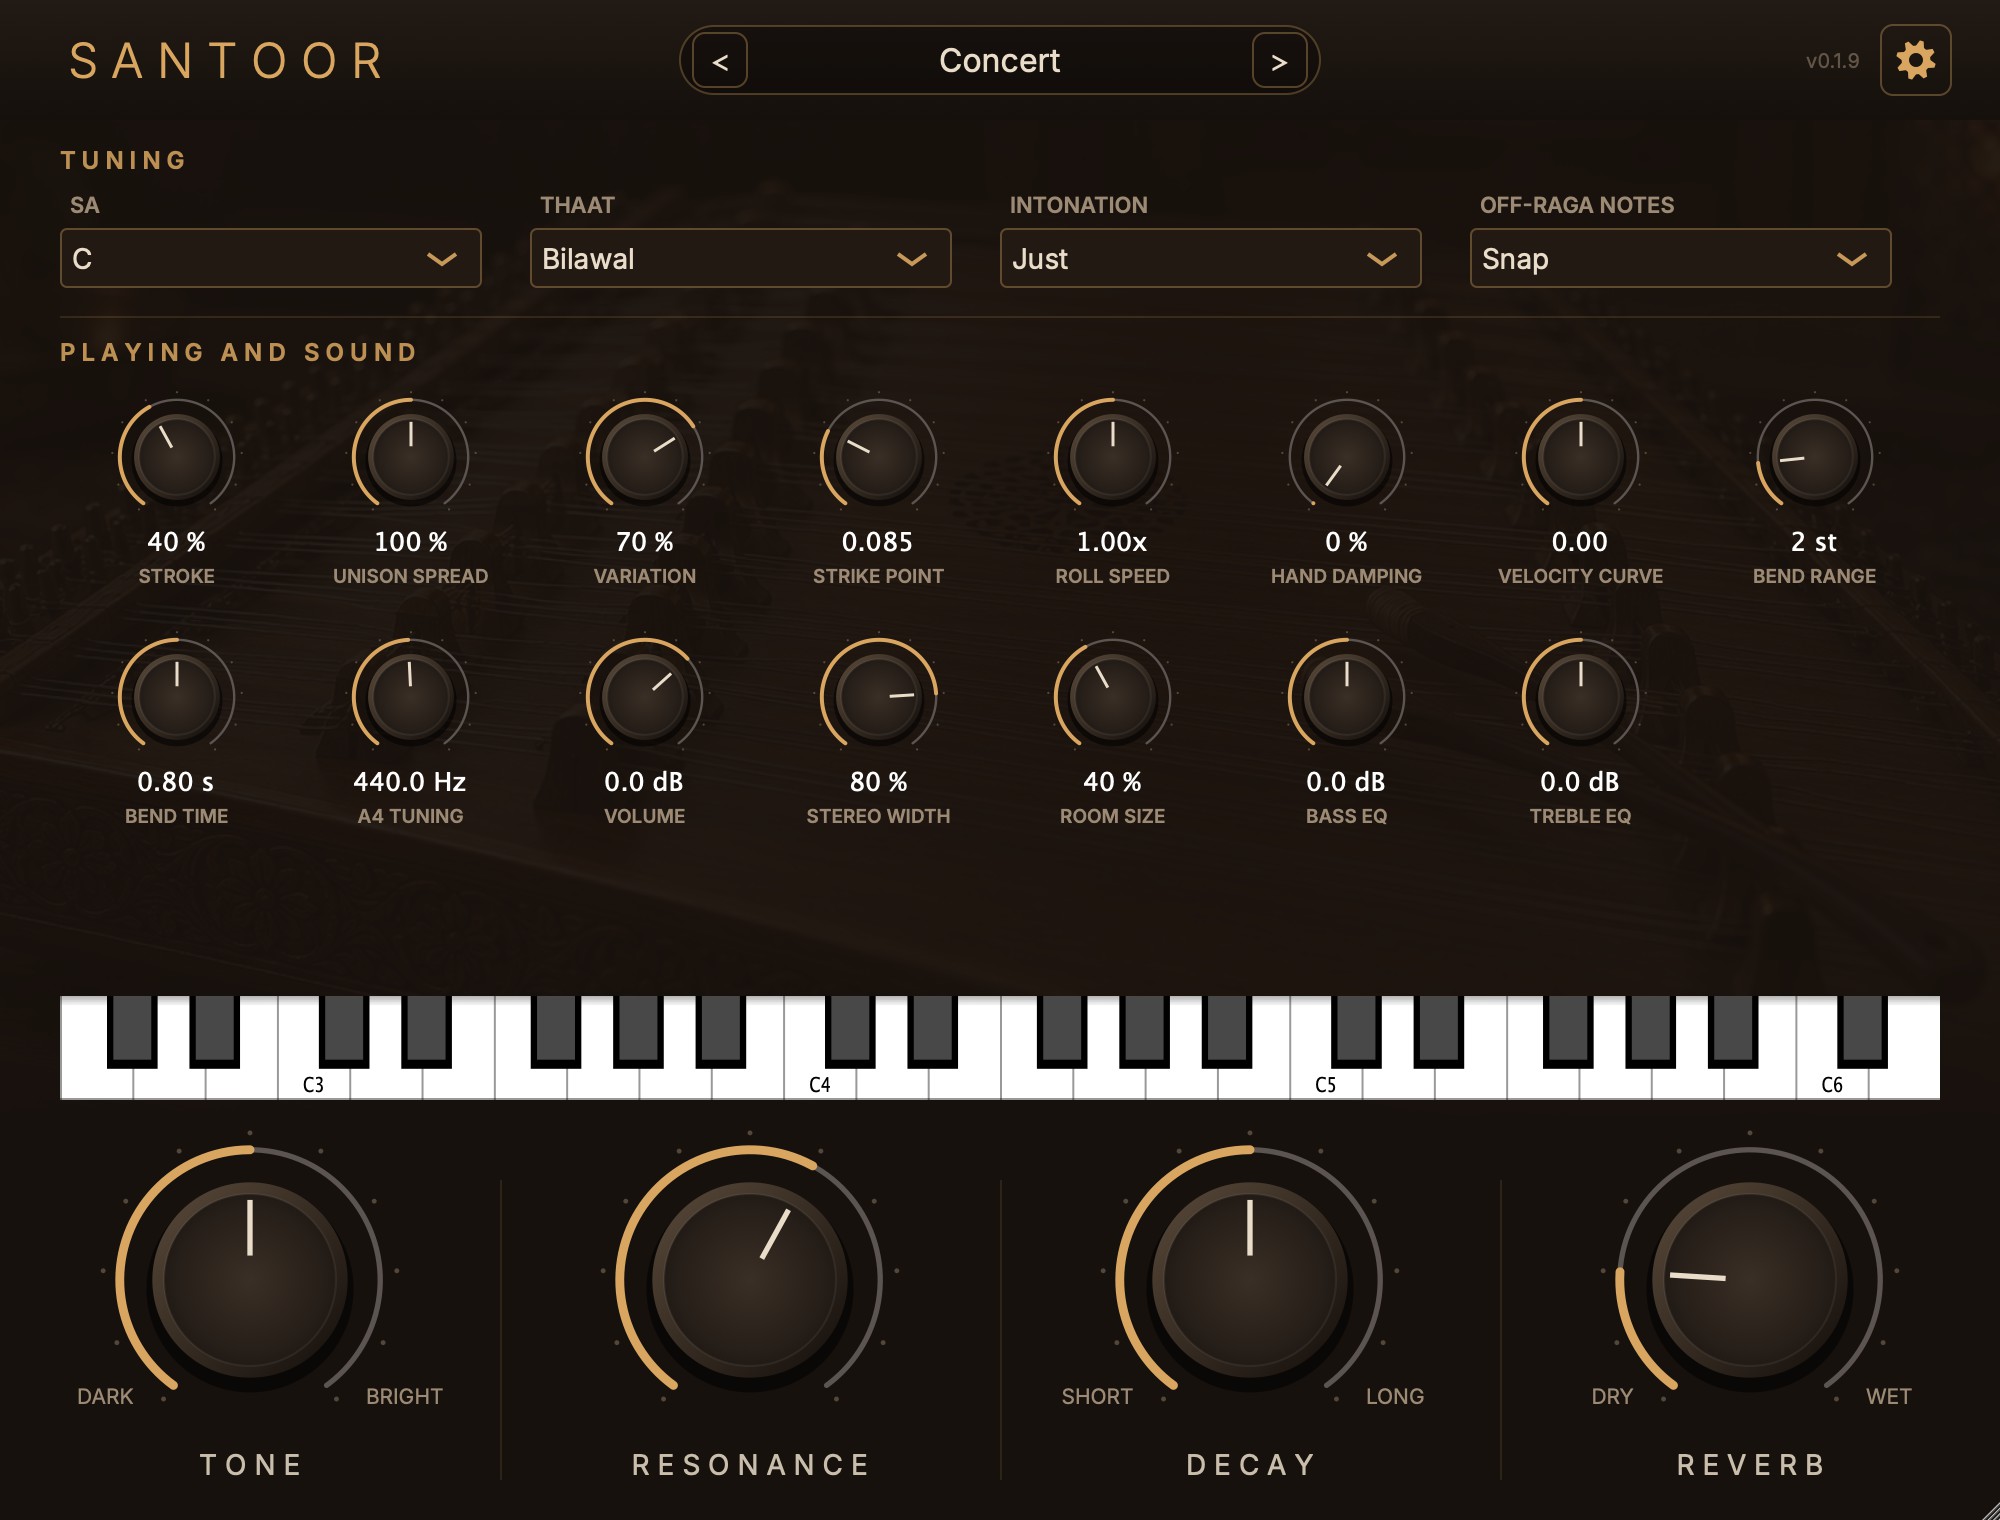The image size is (2000, 1520).
Task: Play the C6 key on keyboard
Action: (x=1832, y=1084)
